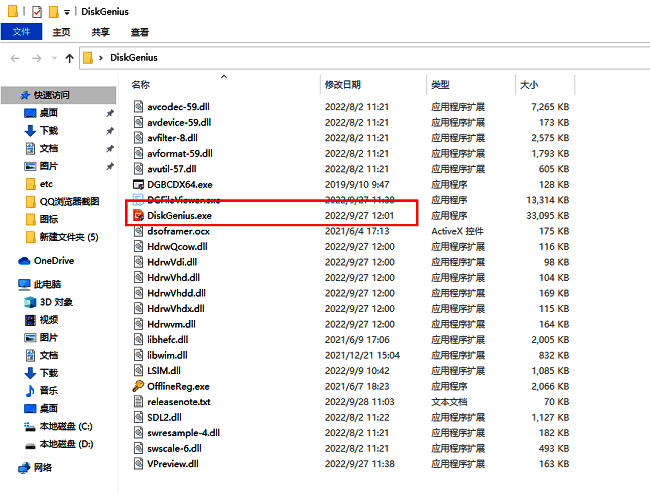650x493 pixels.
Task: Open the recent locations dropdown chevron
Action: (53, 58)
